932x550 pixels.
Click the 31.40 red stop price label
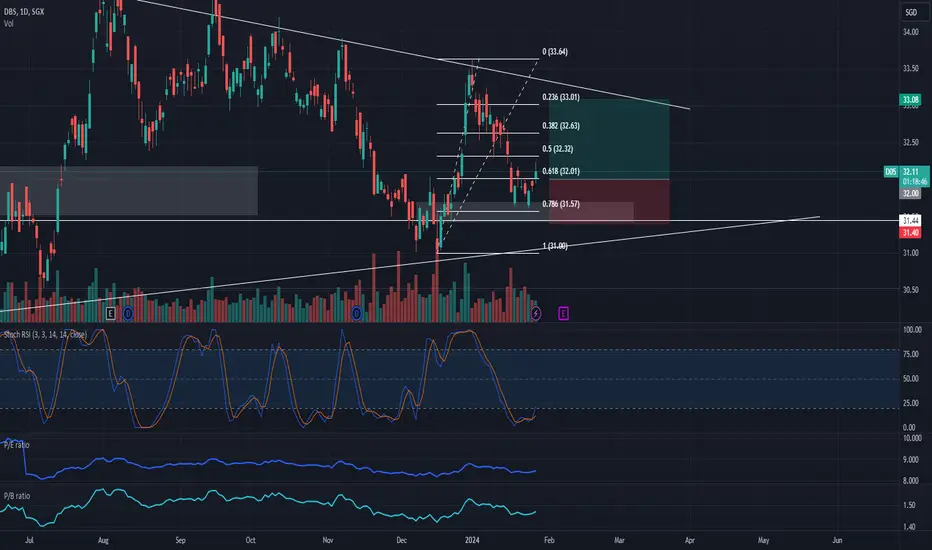click(x=911, y=232)
